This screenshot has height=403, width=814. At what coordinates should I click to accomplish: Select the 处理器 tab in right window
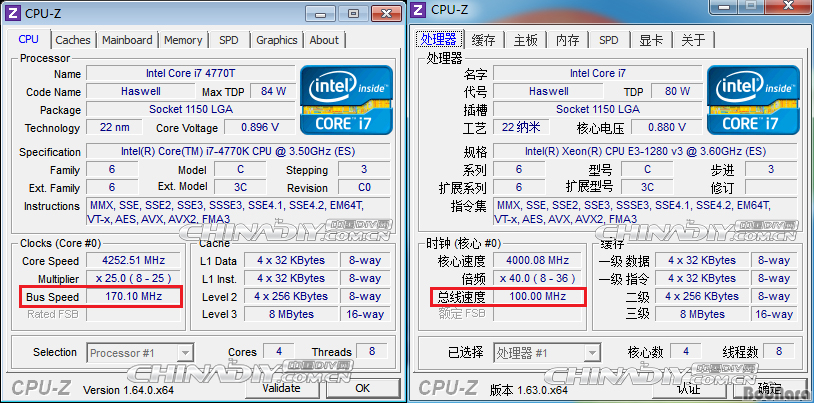coord(439,39)
